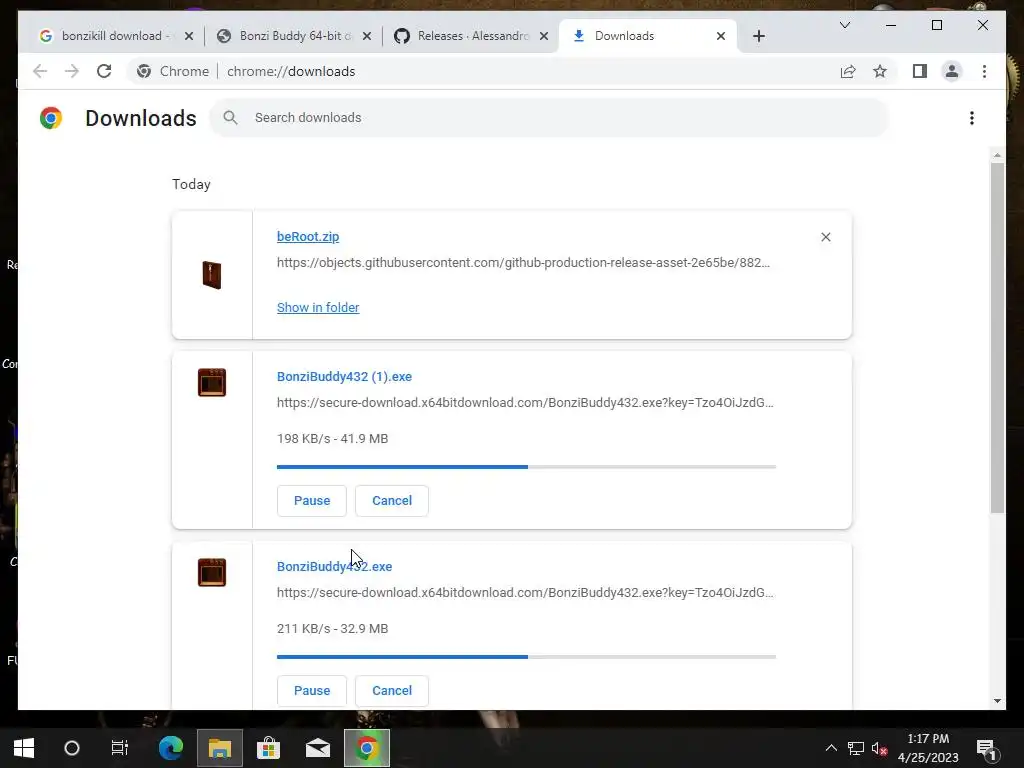Click the beRoot.zip githubusercontent source URL

tap(523, 263)
